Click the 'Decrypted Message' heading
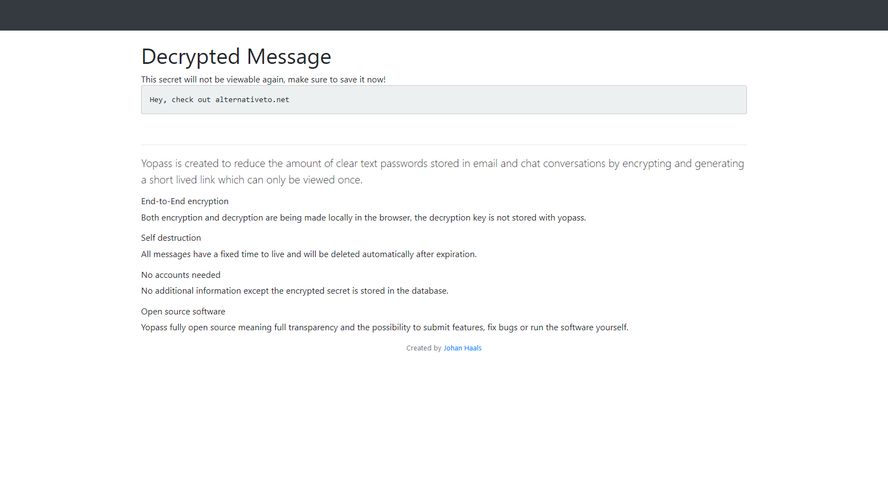 (236, 57)
